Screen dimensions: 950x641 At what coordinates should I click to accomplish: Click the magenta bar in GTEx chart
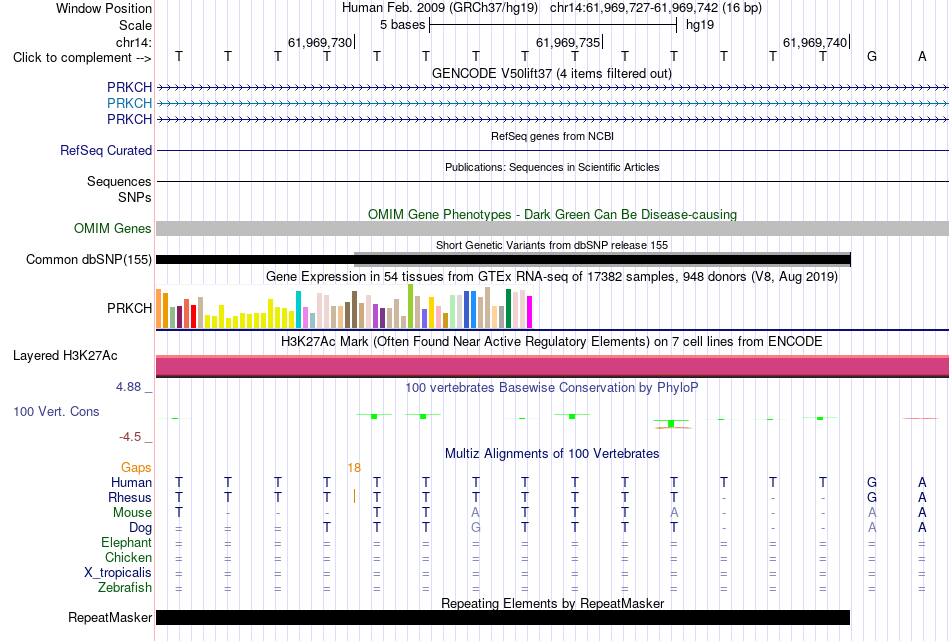click(x=530, y=312)
